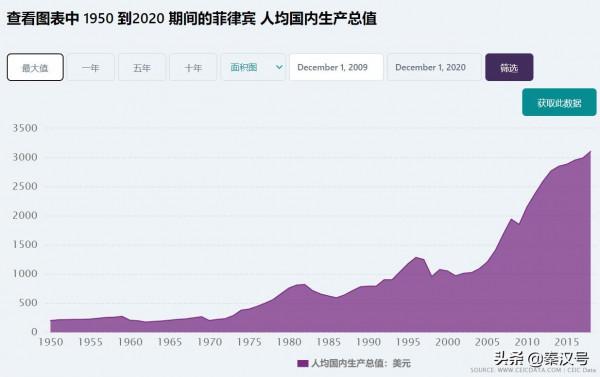This screenshot has width=600, height=377.
Task: Edit the December 1, 2009 start date
Action: coord(336,67)
